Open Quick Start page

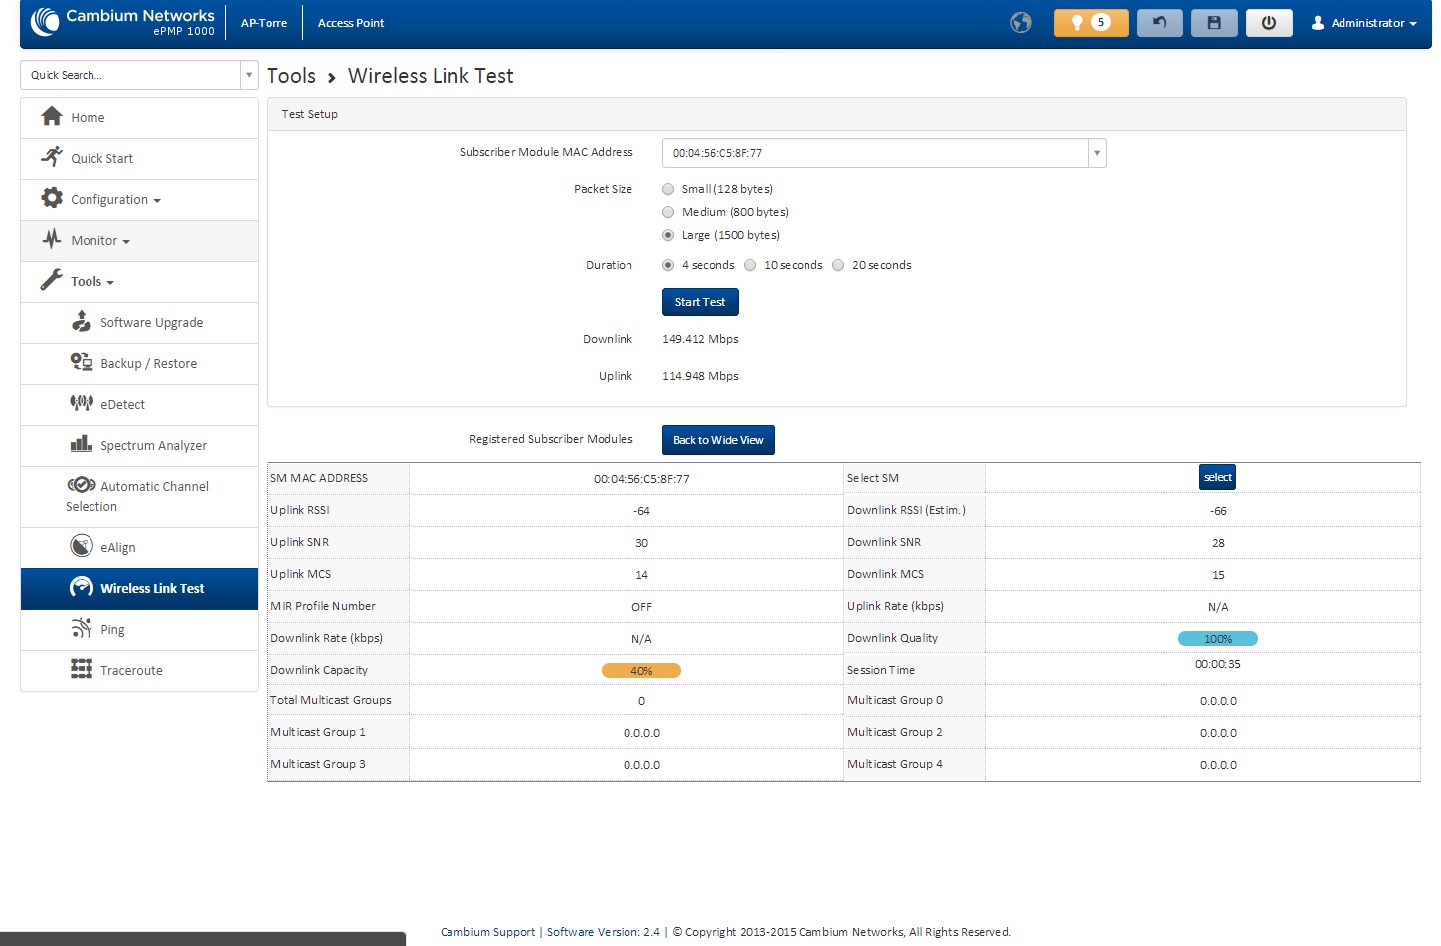pyautogui.click(x=139, y=159)
